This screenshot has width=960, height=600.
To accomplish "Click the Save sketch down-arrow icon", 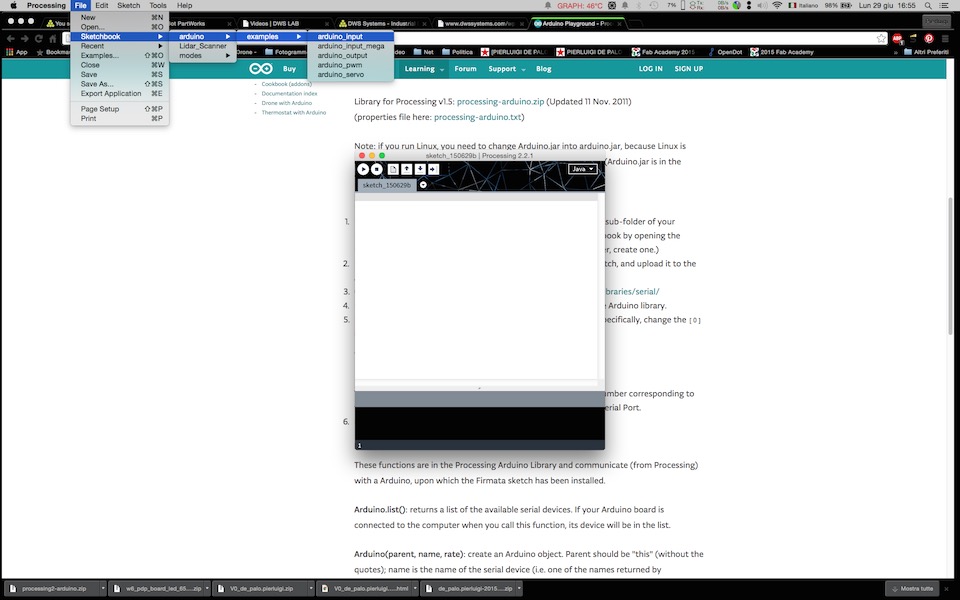I will pyautogui.click(x=420, y=169).
